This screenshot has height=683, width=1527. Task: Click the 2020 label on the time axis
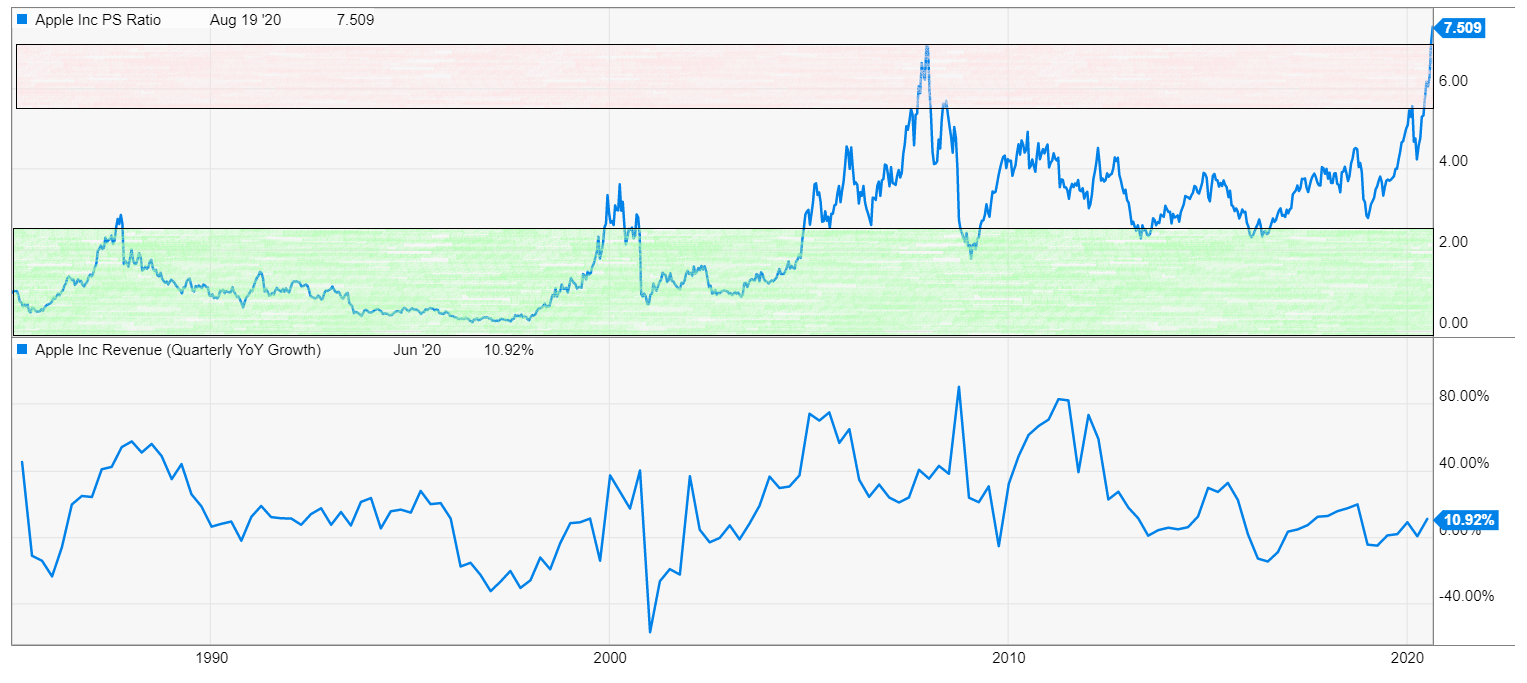tap(1407, 658)
